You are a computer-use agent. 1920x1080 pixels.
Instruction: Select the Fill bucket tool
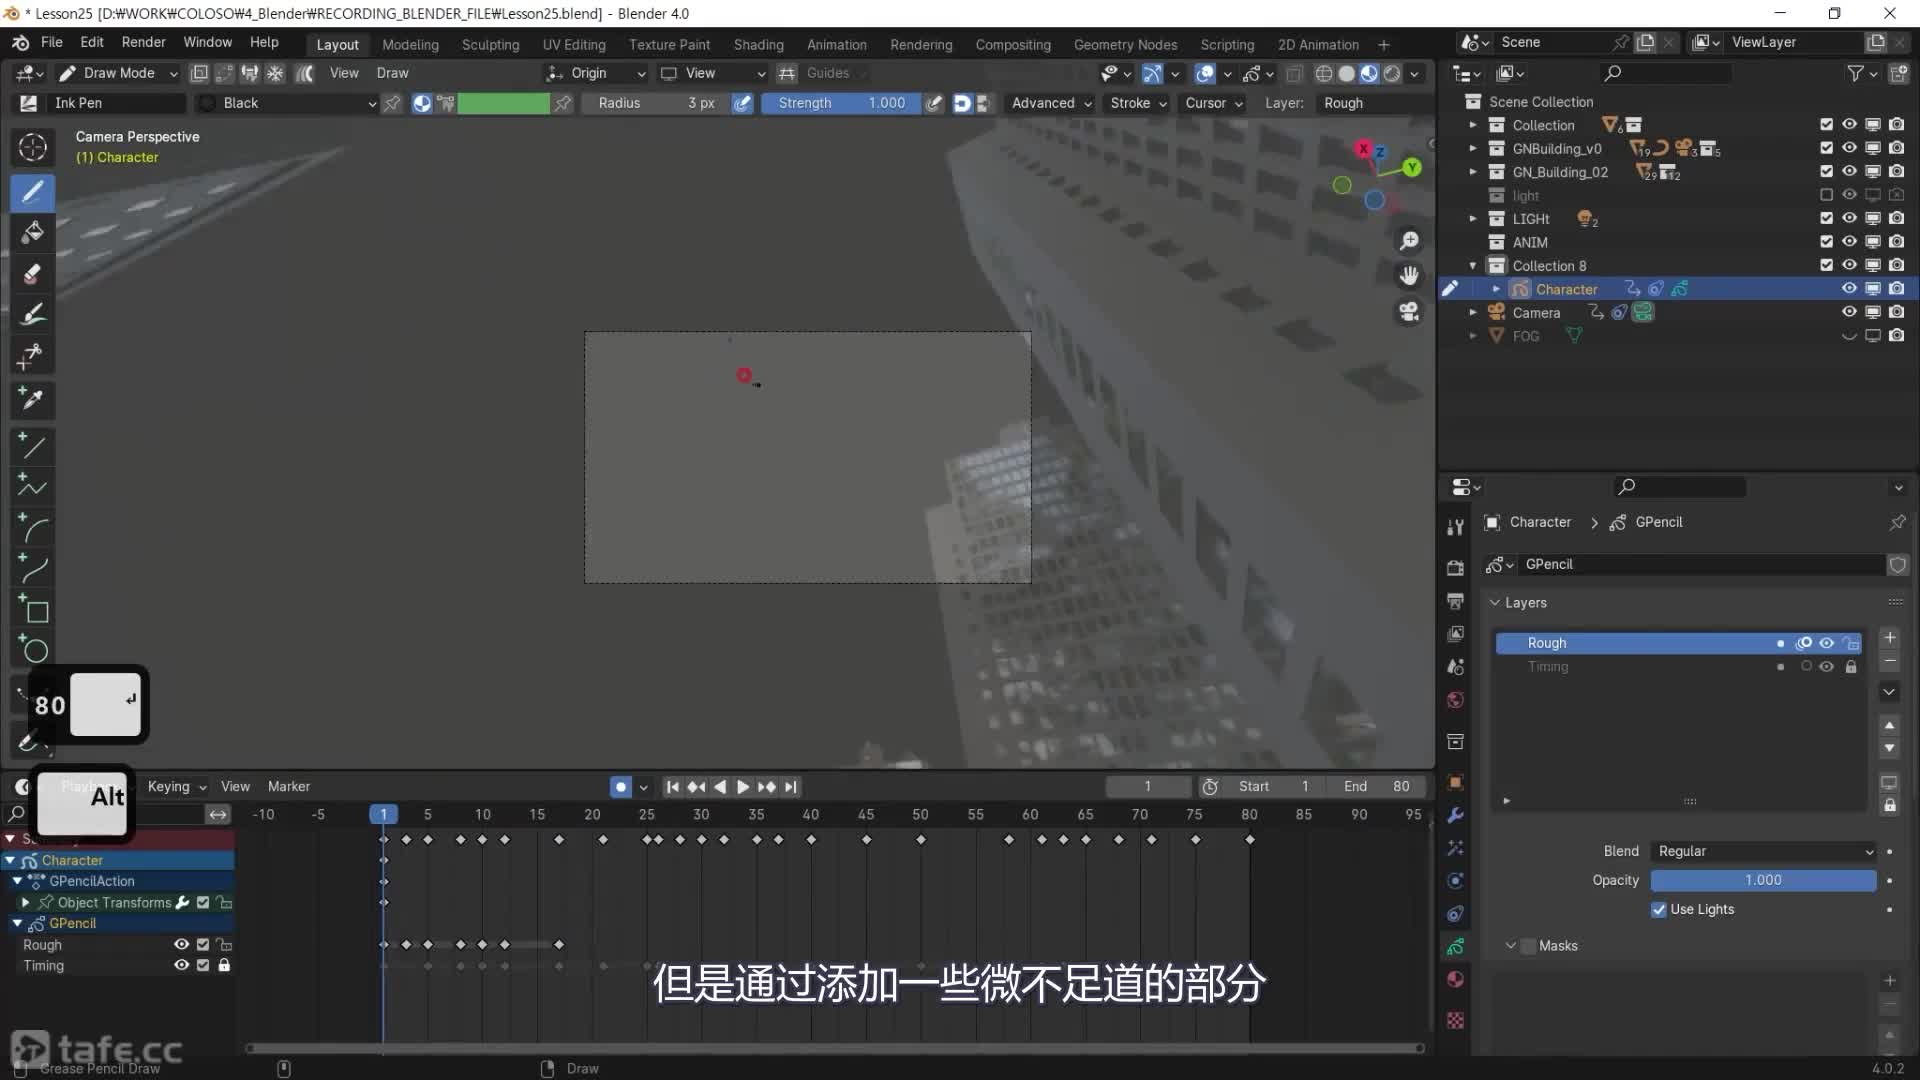tap(32, 232)
